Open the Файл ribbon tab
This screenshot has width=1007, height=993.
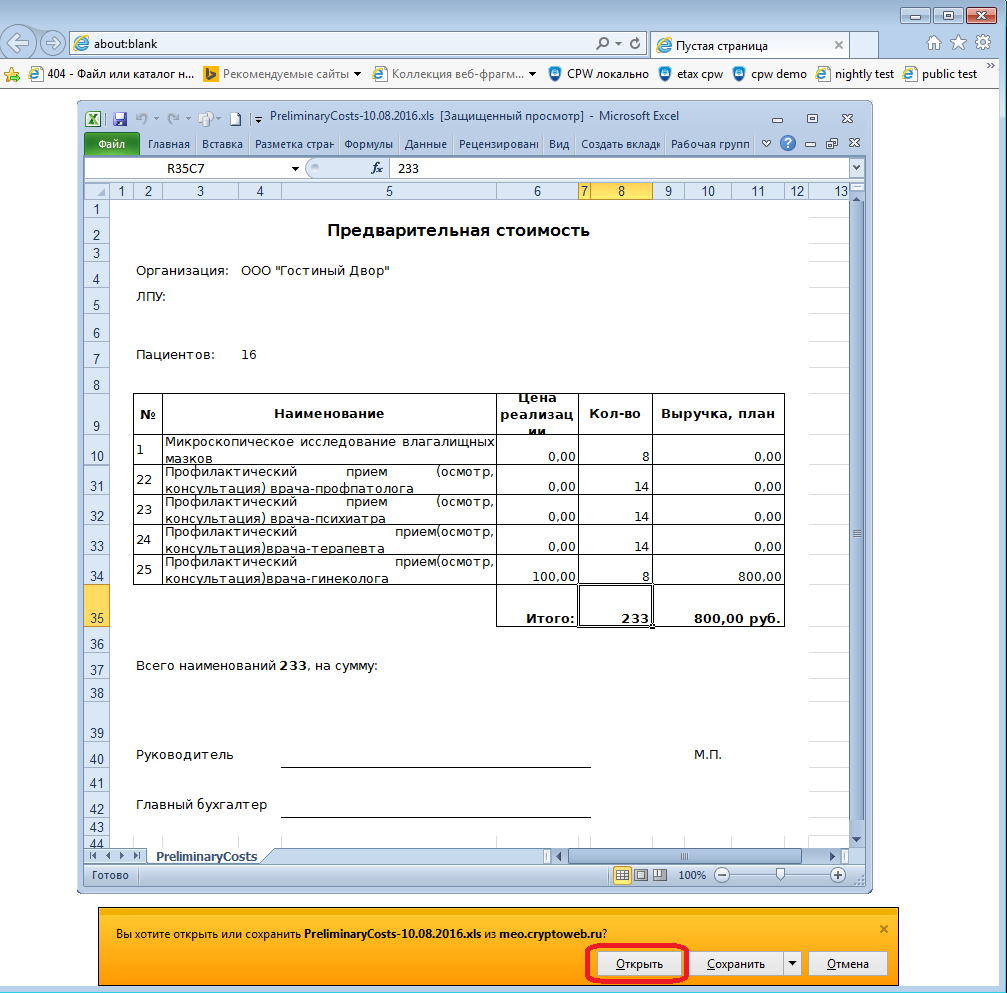[111, 144]
